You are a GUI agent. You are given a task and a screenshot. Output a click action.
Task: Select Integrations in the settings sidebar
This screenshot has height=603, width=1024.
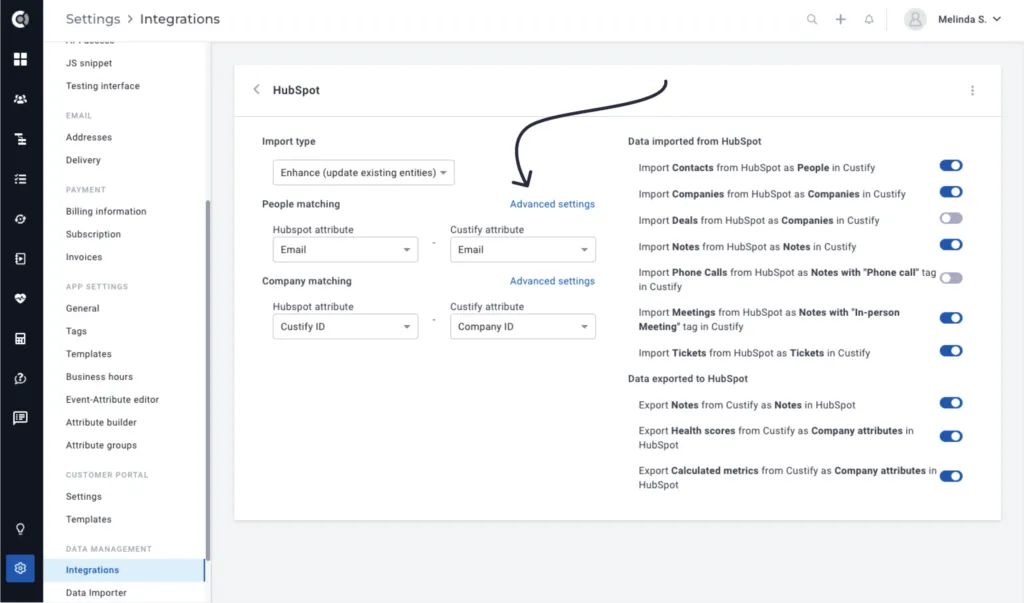point(124,570)
